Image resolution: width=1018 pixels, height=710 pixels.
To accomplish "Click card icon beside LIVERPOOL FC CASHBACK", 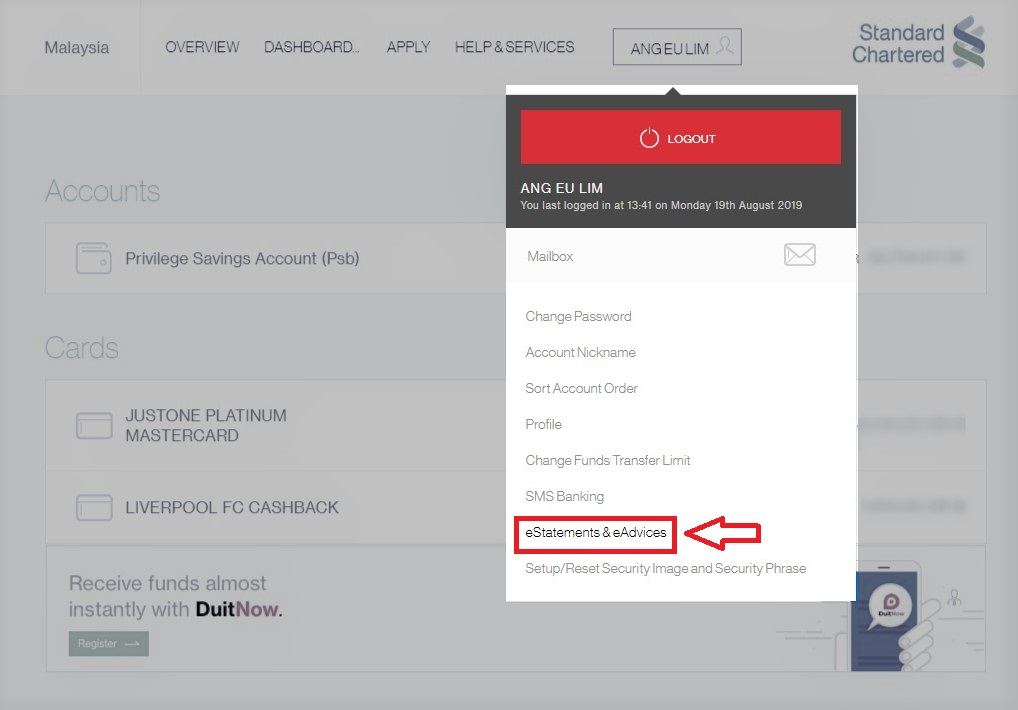I will (94, 508).
